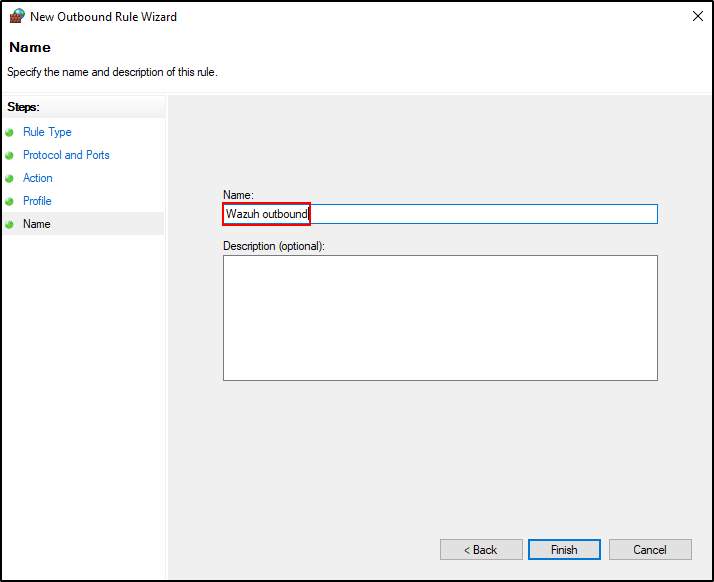The image size is (714, 582).
Task: Click the 'Steps:' heading
Action: click(23, 107)
